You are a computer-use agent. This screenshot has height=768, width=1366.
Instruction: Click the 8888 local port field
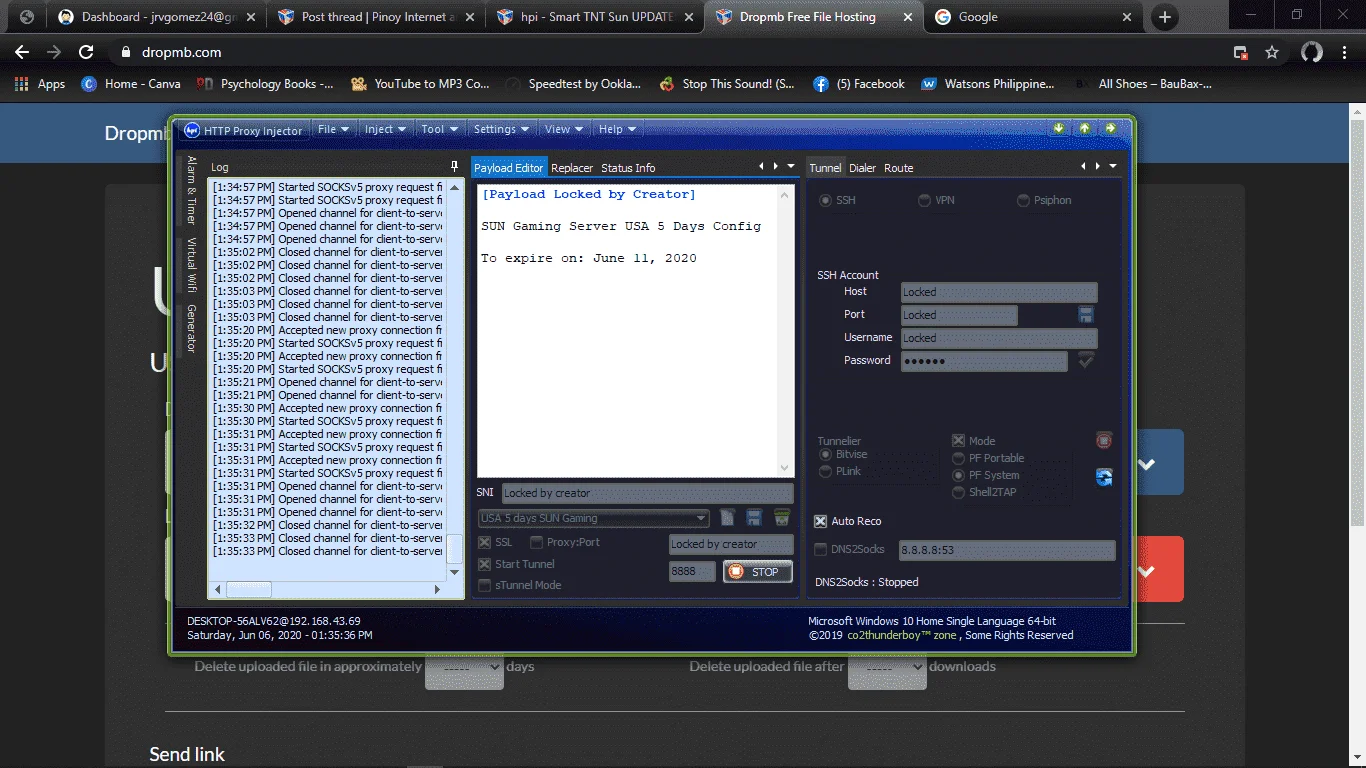coord(692,572)
